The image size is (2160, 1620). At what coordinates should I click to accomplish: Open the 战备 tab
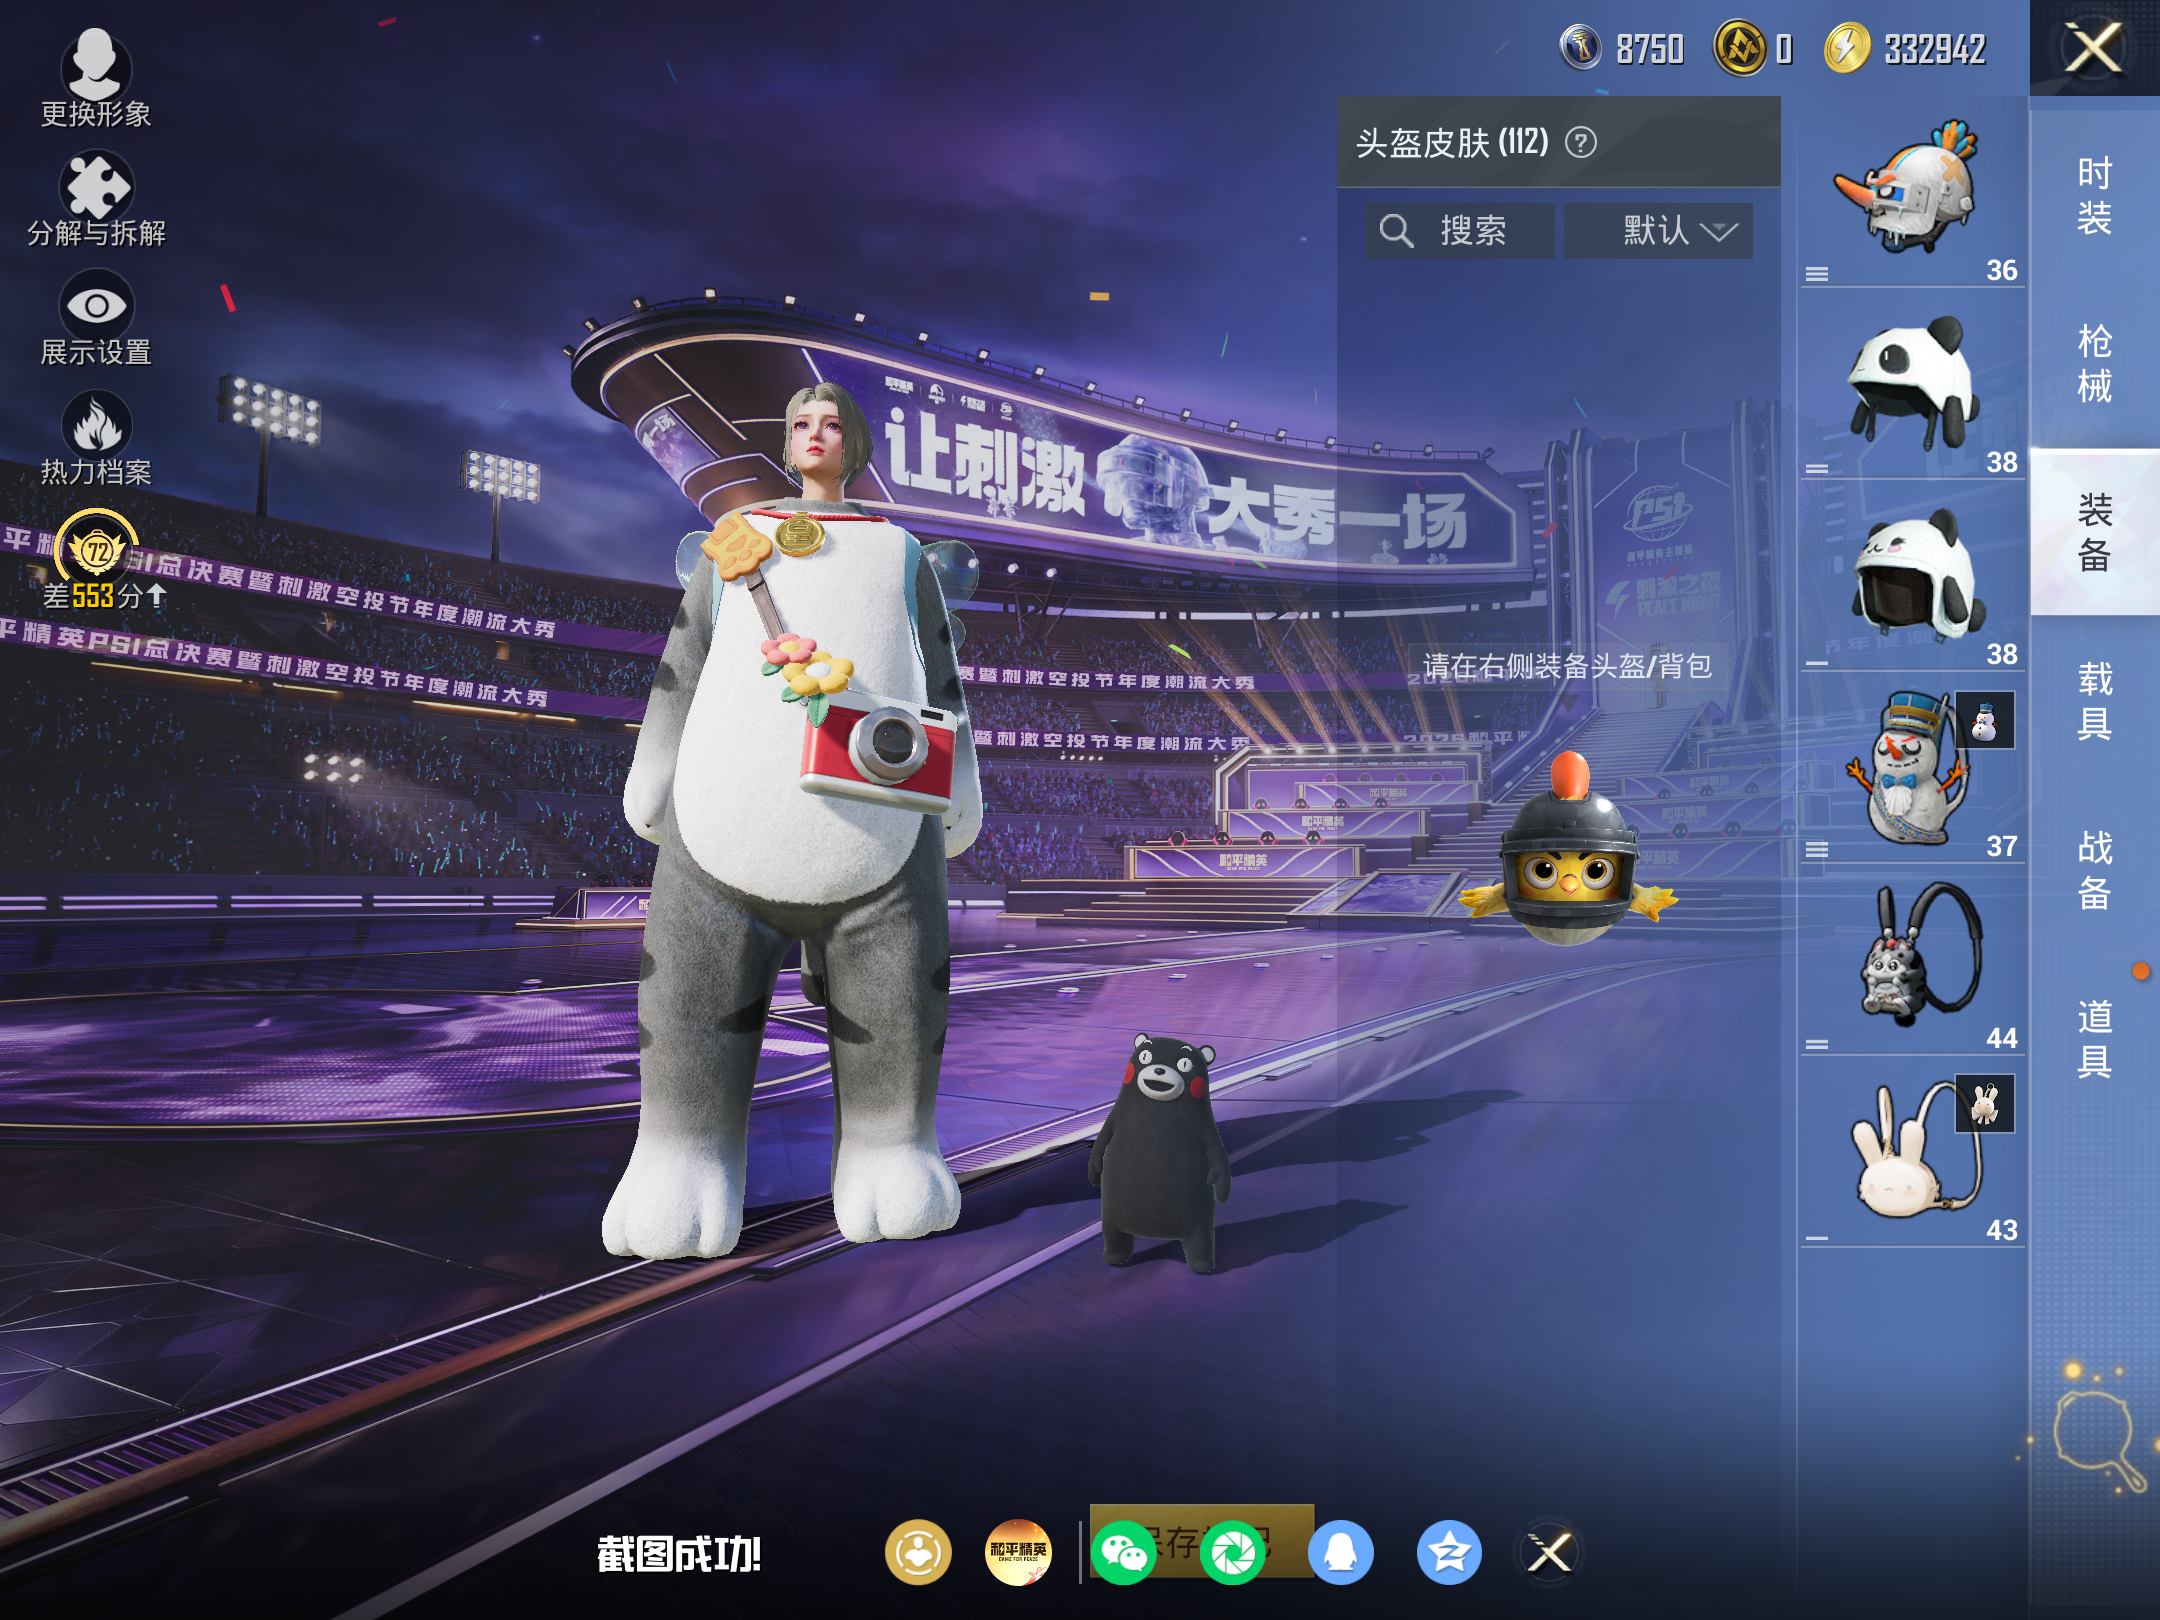coord(2095,869)
